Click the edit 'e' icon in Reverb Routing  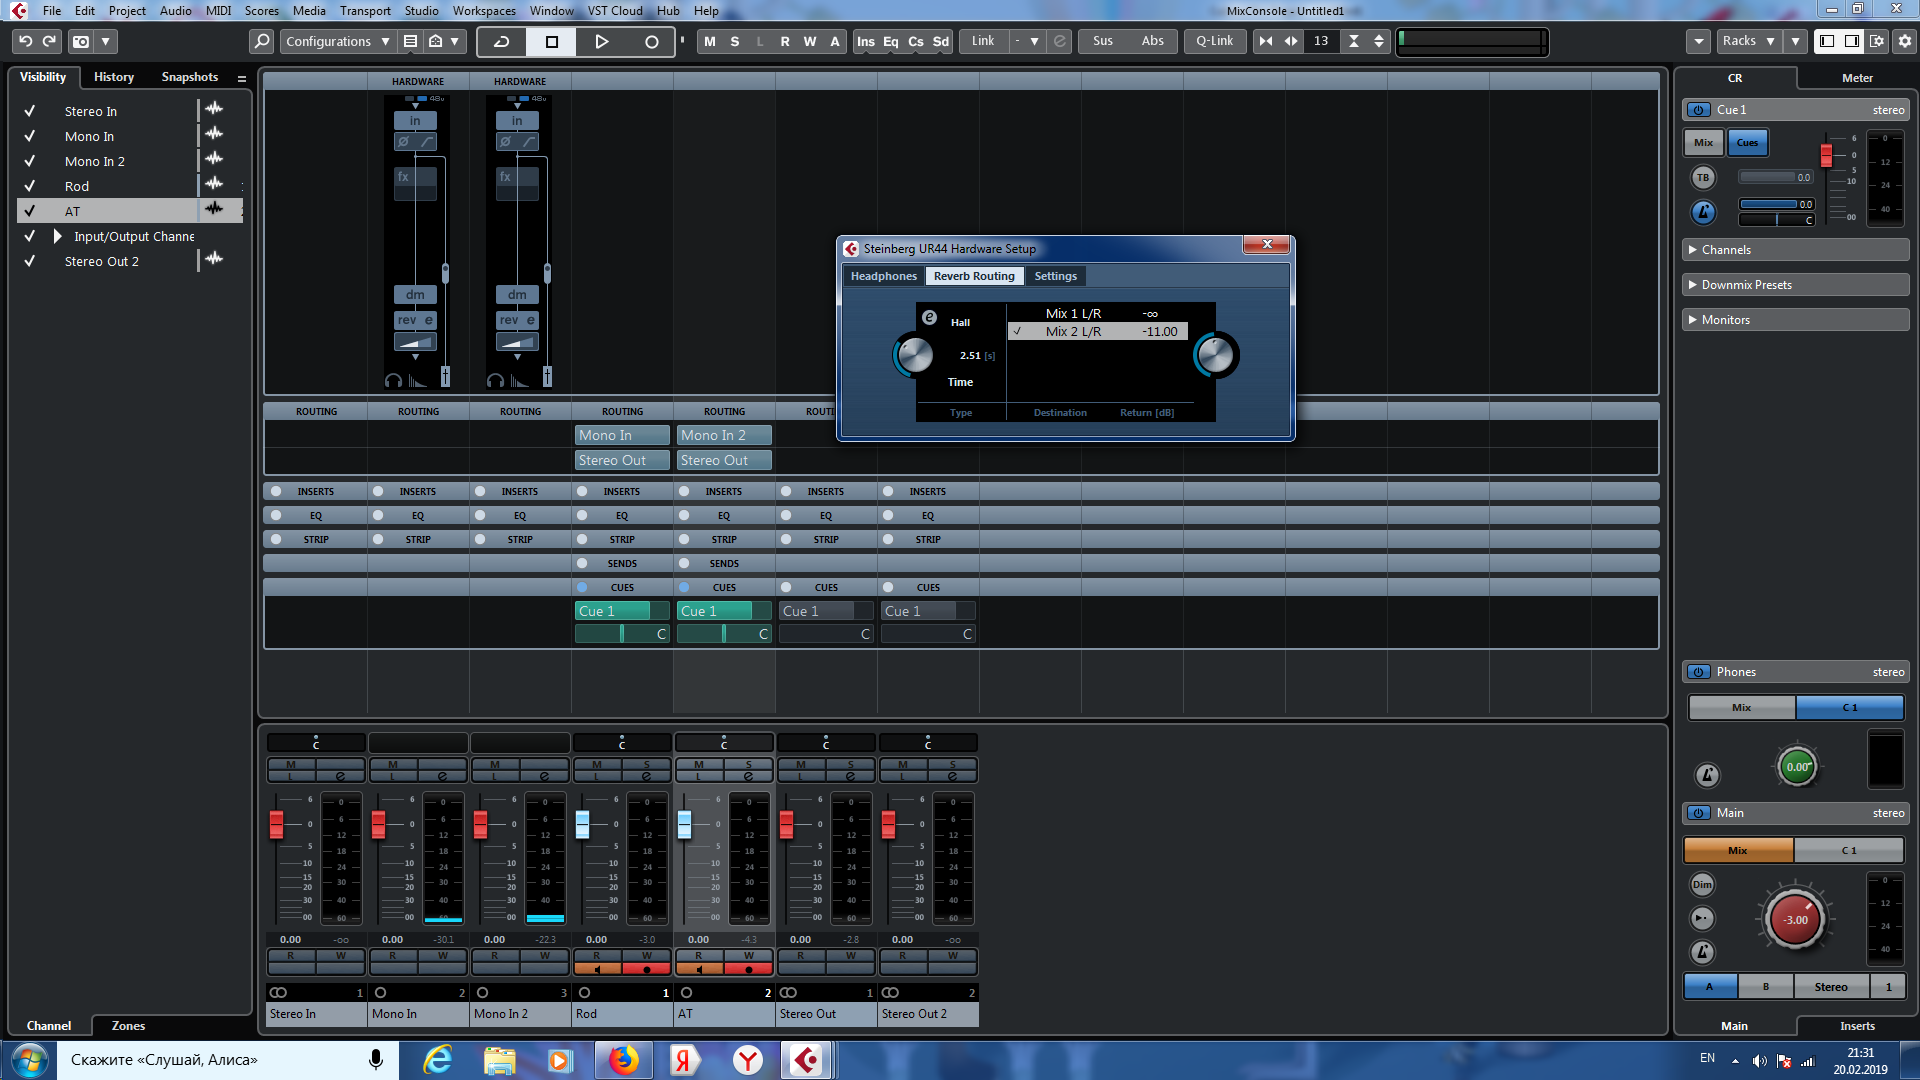tap(929, 318)
